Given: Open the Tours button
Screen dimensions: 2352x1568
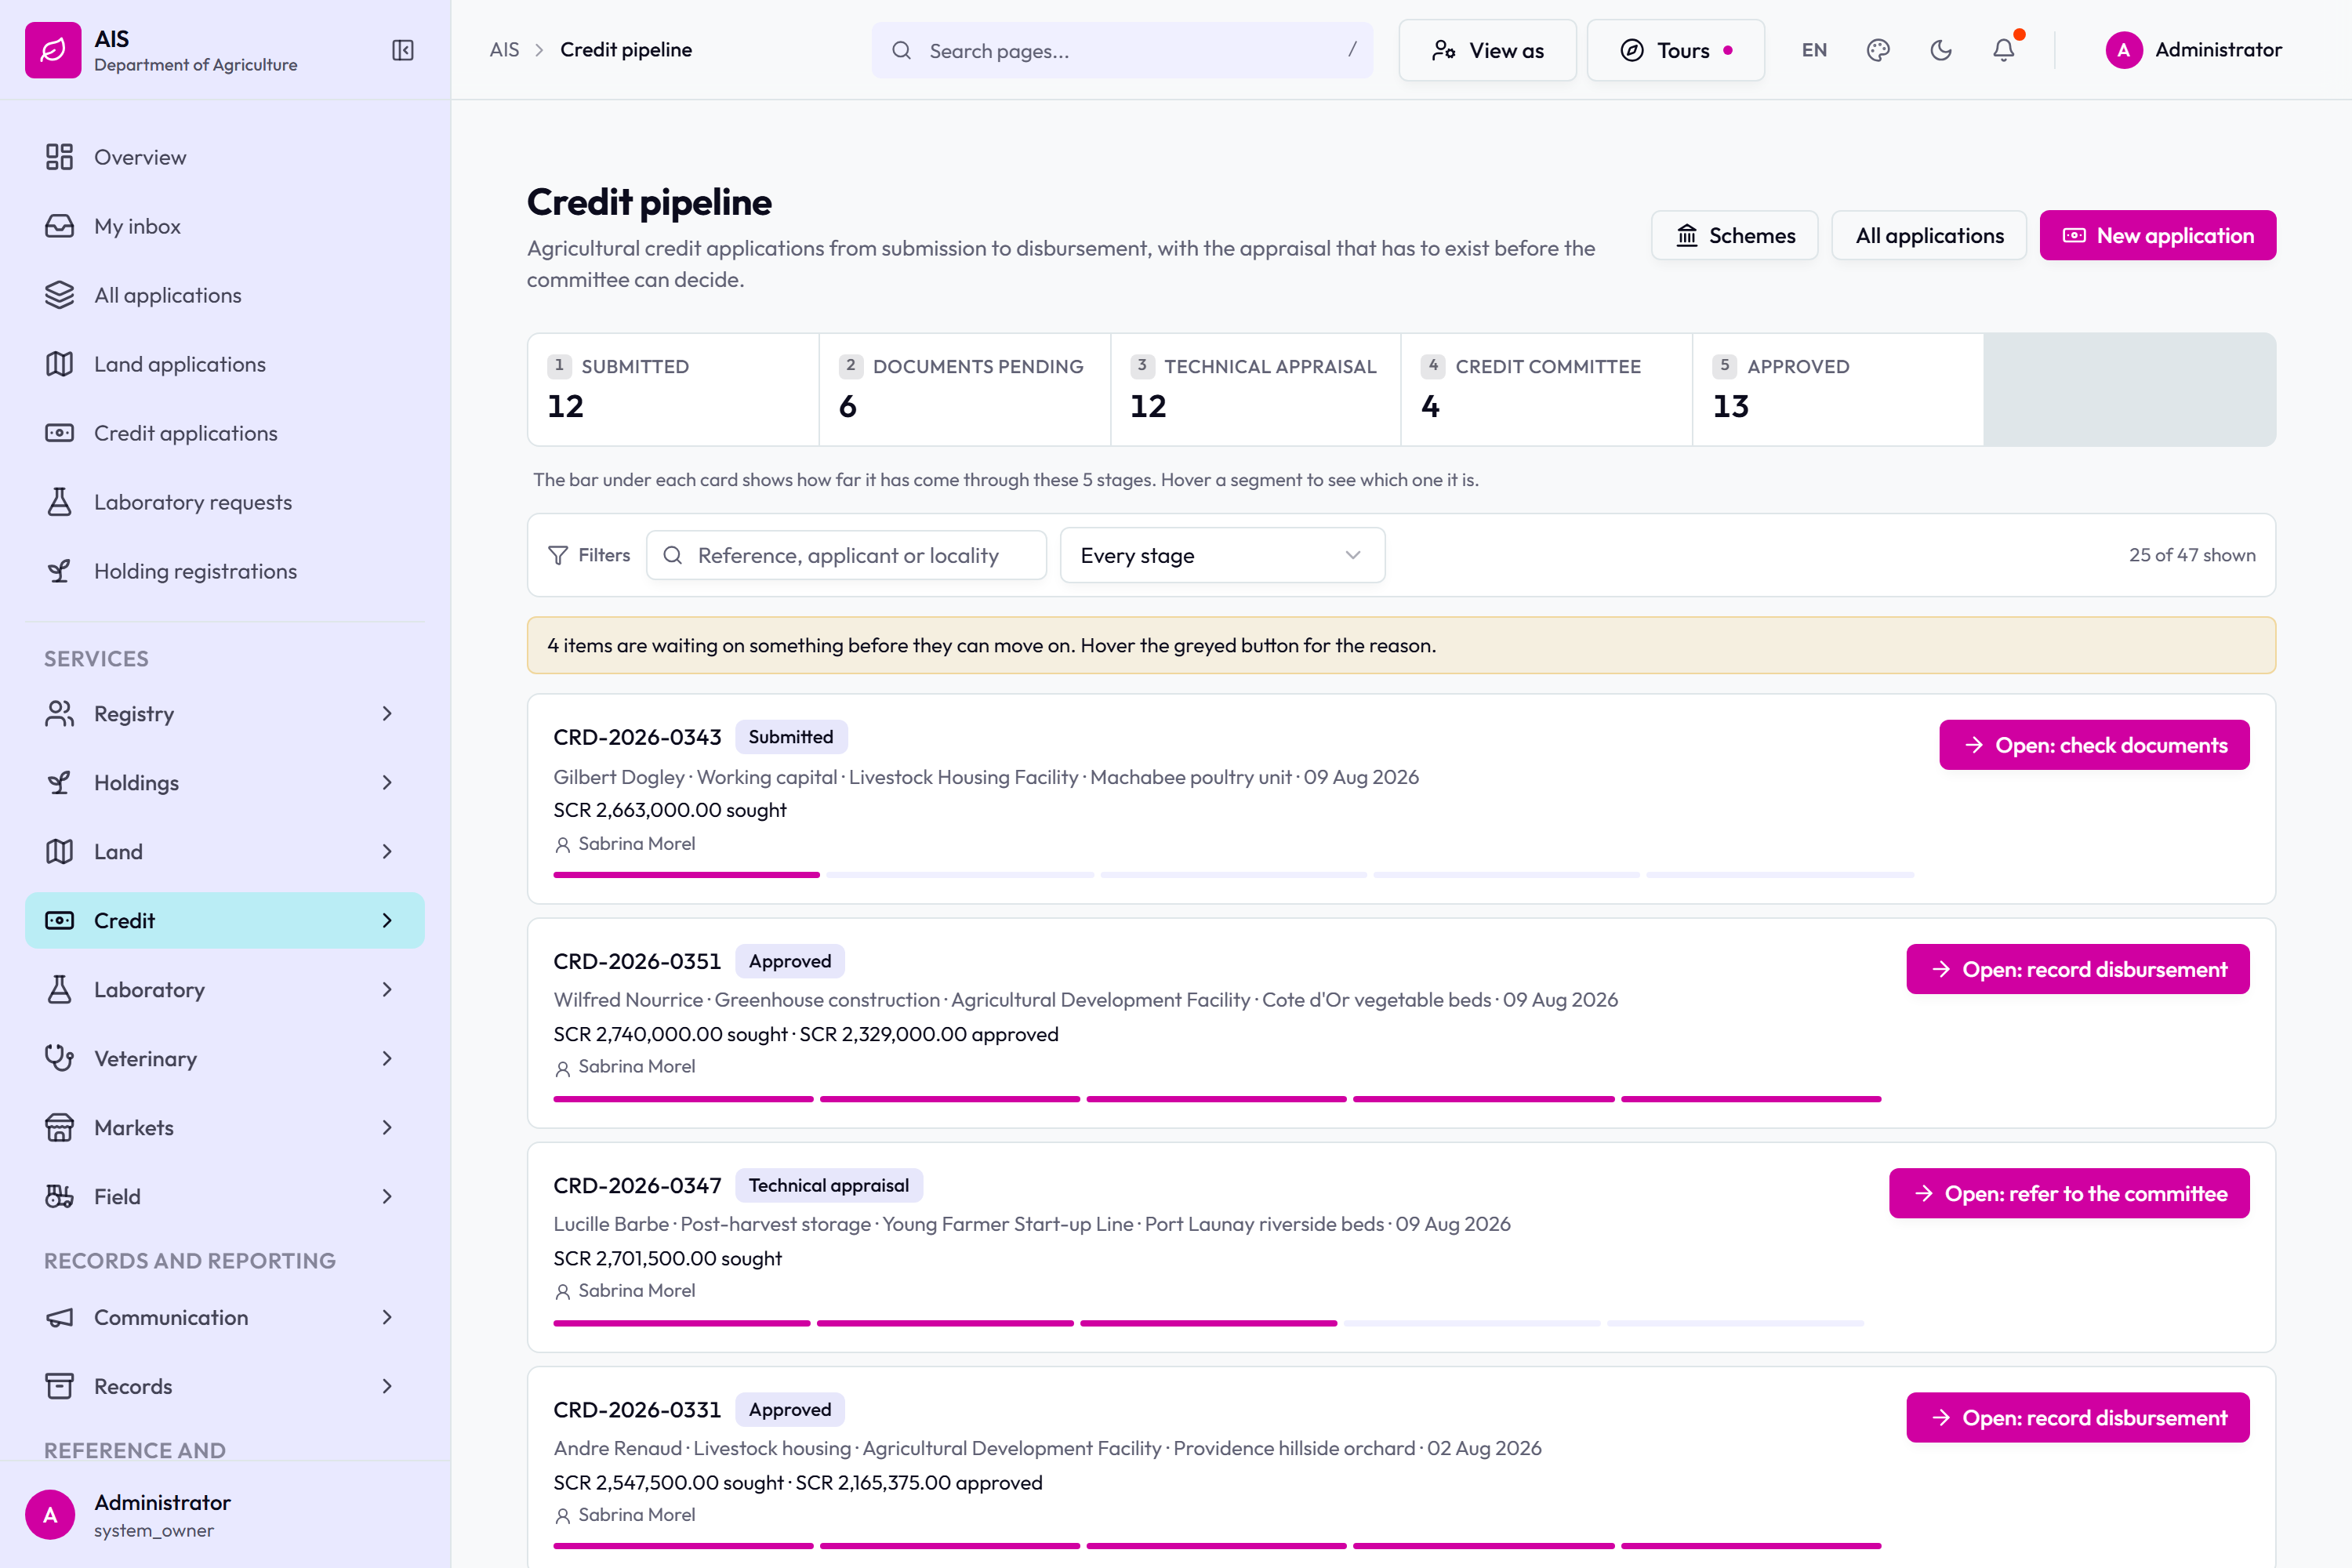Looking at the screenshot, I should [x=1675, y=50].
